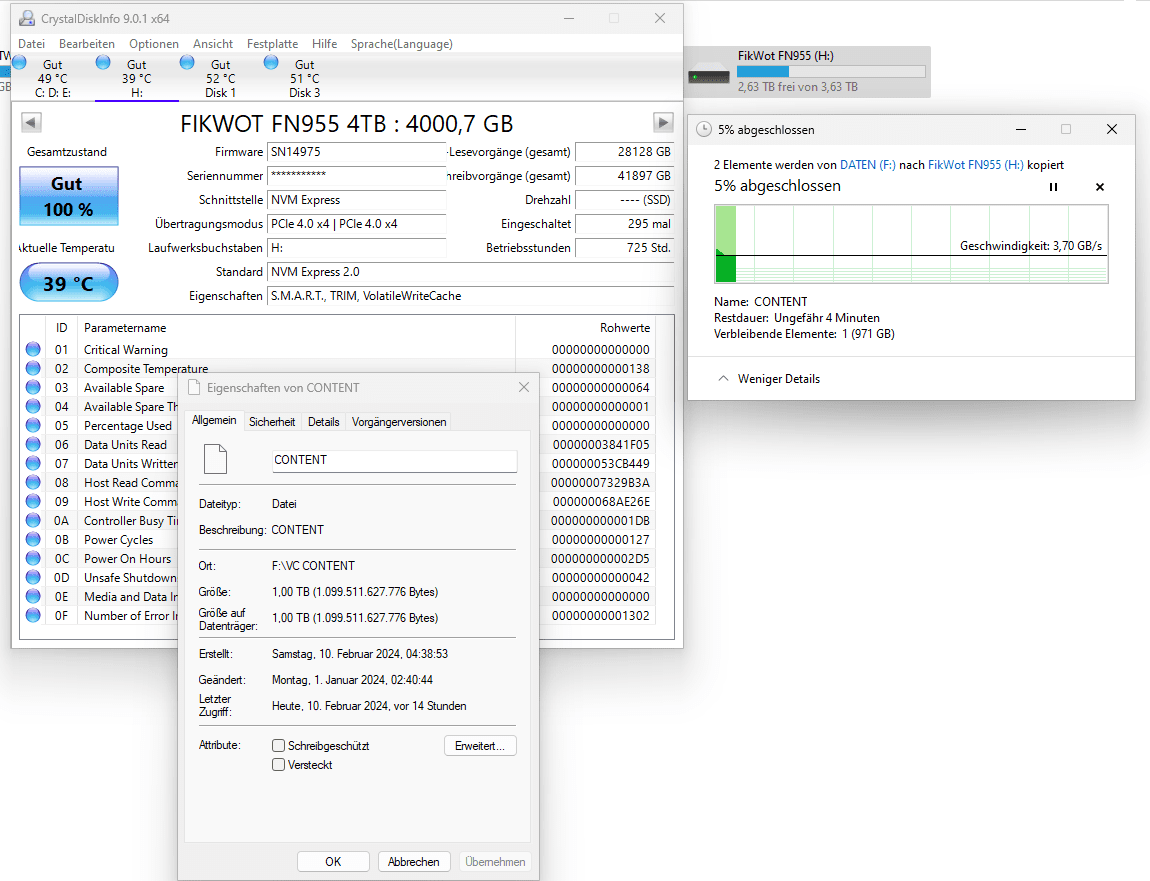Collapse details with Weniger Details
1150x881 pixels.
coord(768,379)
